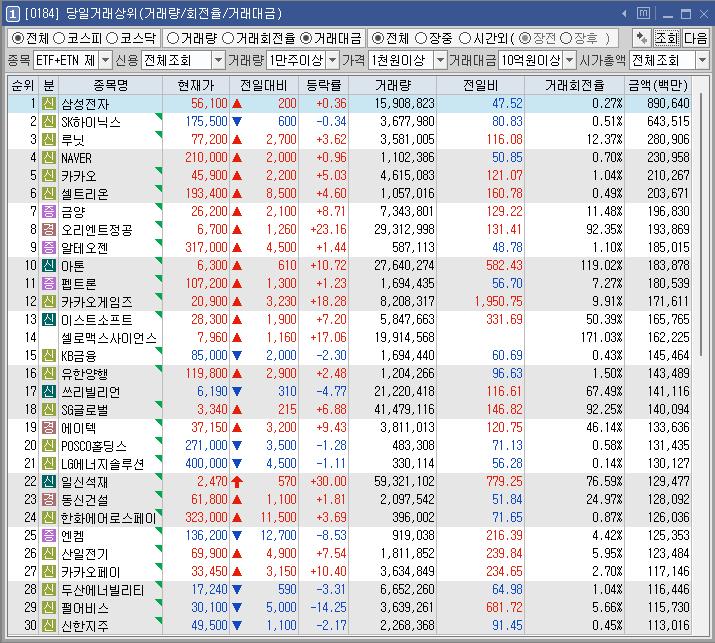This screenshot has width=715, height=643.
Task: Click the dark 신 badge next to 일신석재
Action: 49,482
